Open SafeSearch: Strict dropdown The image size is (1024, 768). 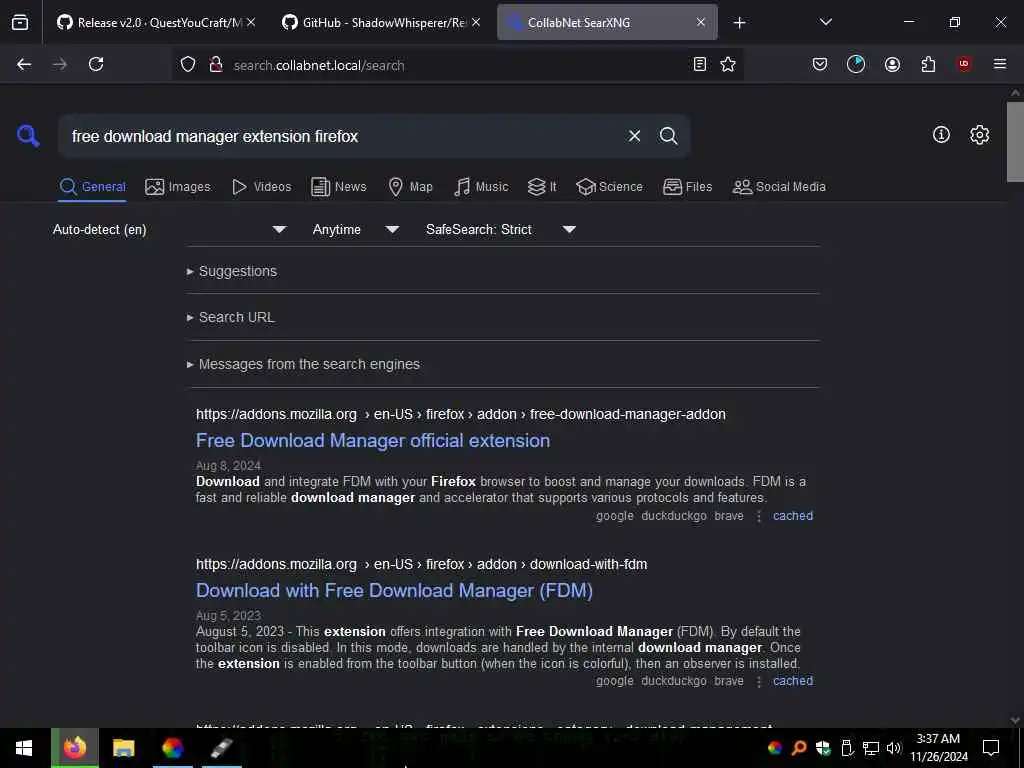[501, 229]
